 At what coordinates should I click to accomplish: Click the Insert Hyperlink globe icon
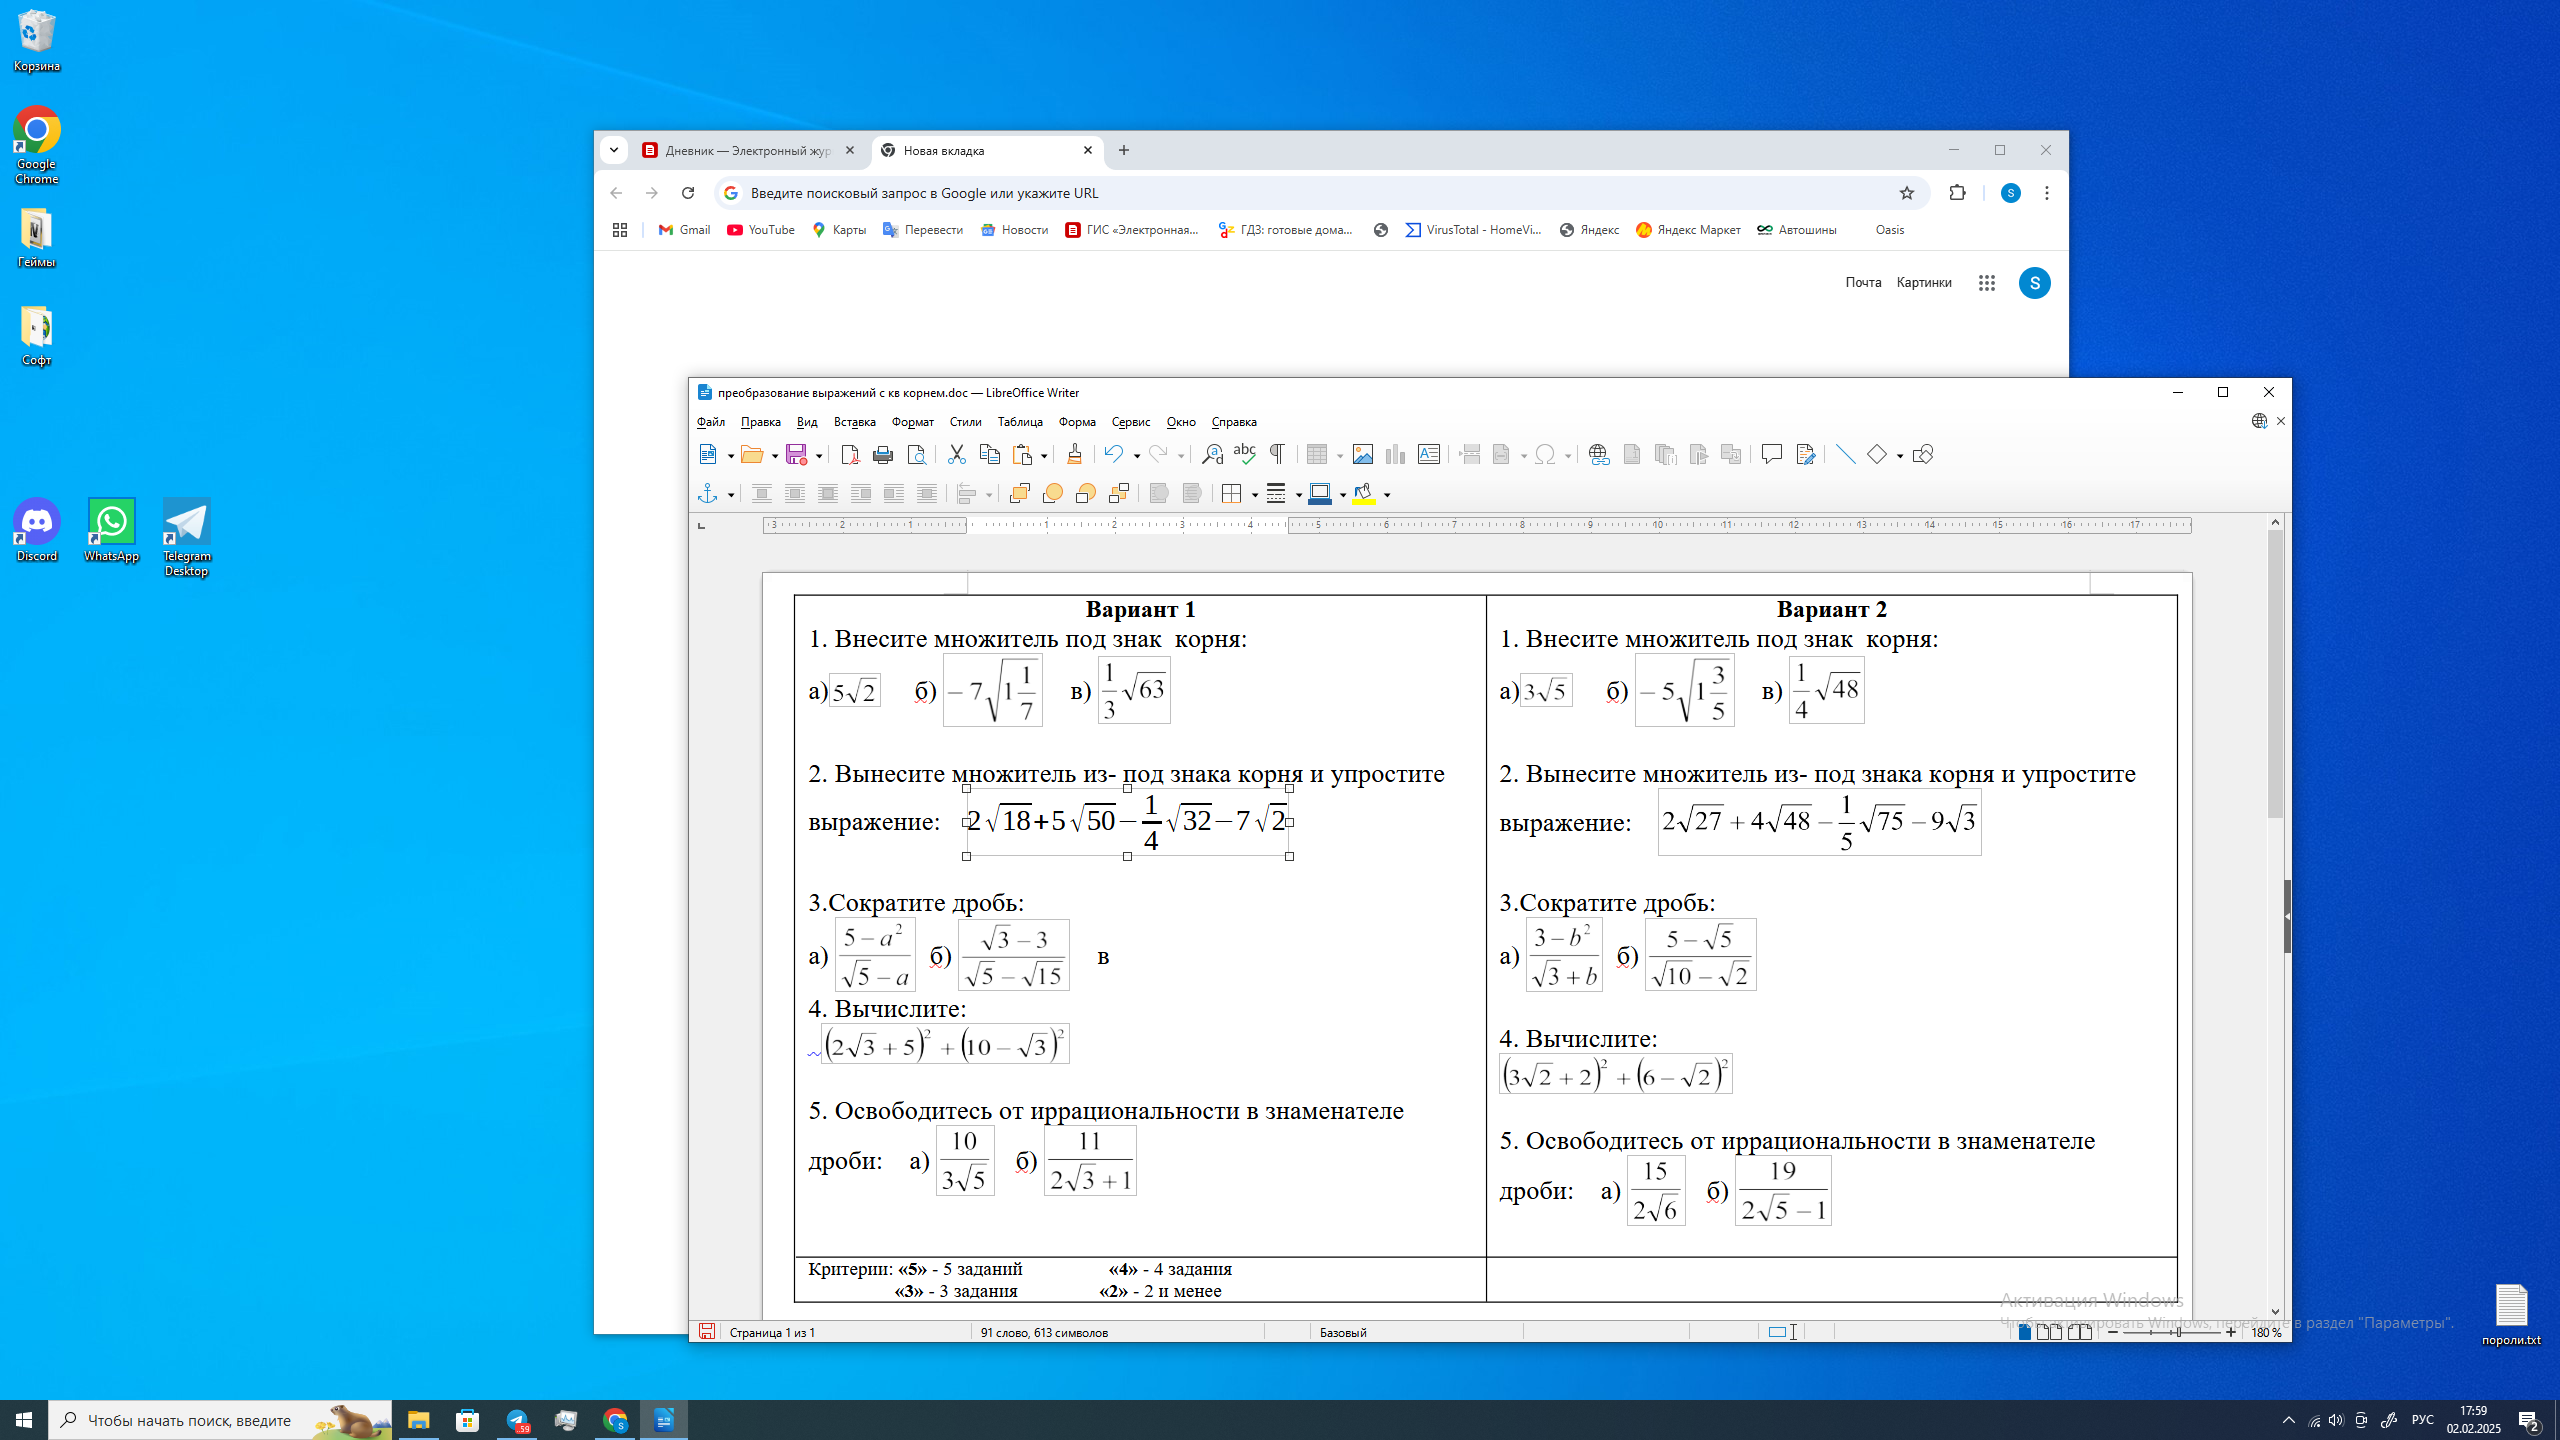[x=1599, y=455]
